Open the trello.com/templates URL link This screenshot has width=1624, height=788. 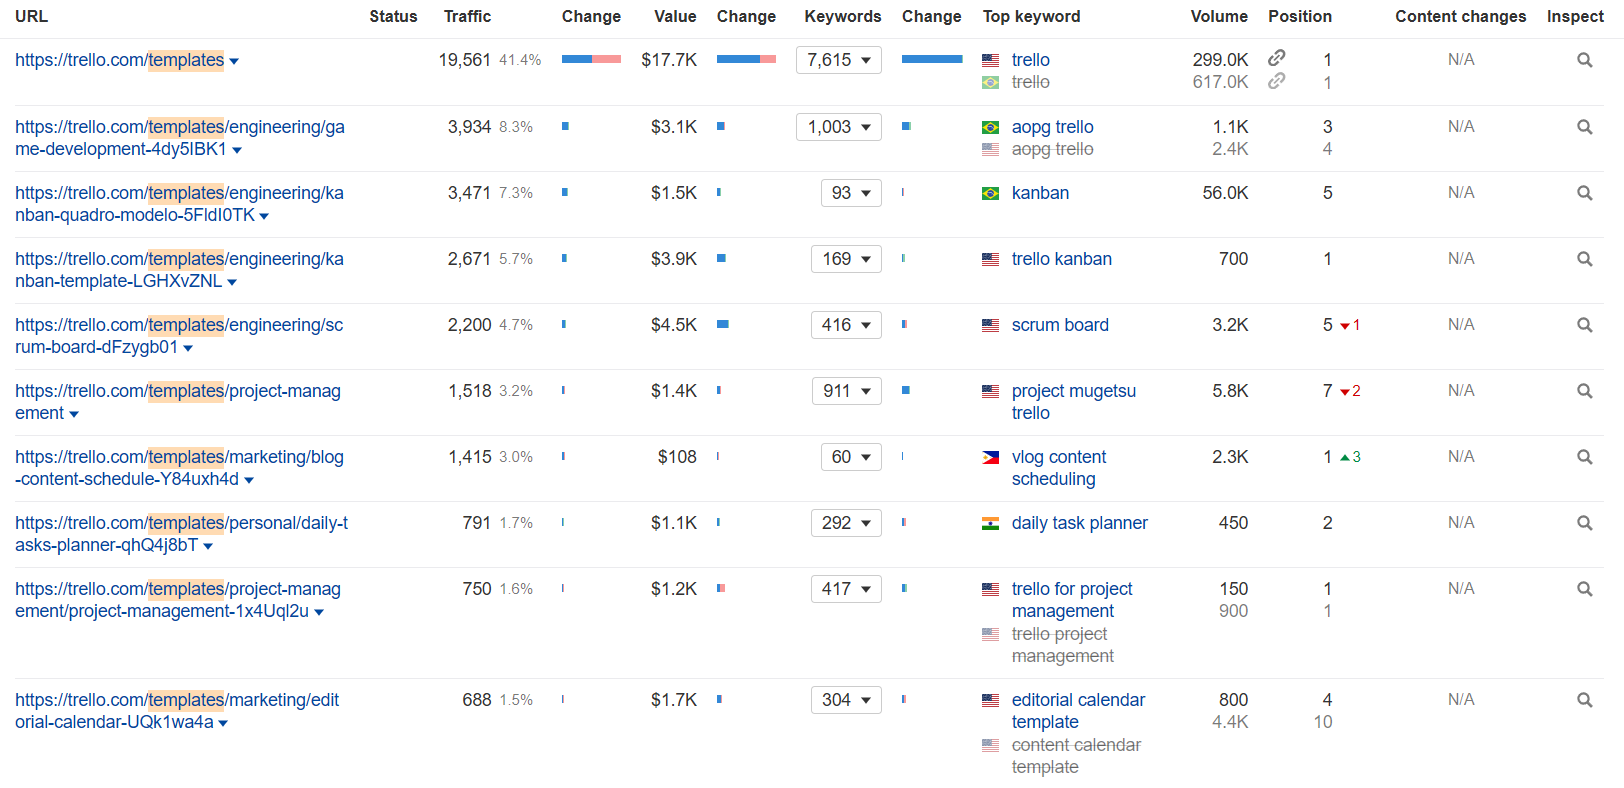pyautogui.click(x=120, y=60)
